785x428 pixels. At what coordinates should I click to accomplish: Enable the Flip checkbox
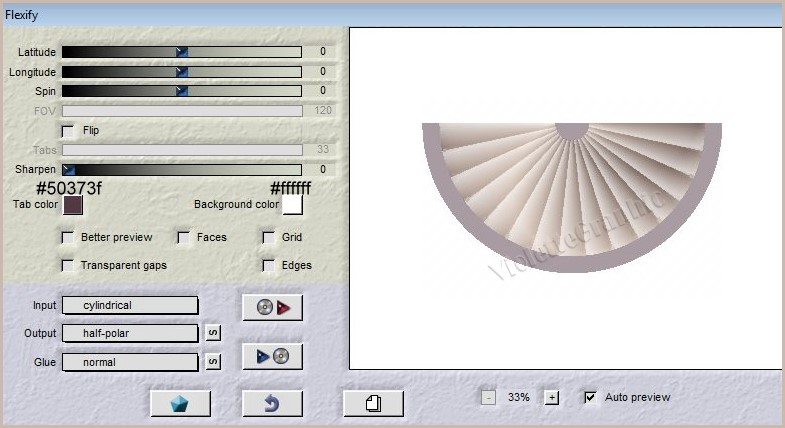[68, 131]
